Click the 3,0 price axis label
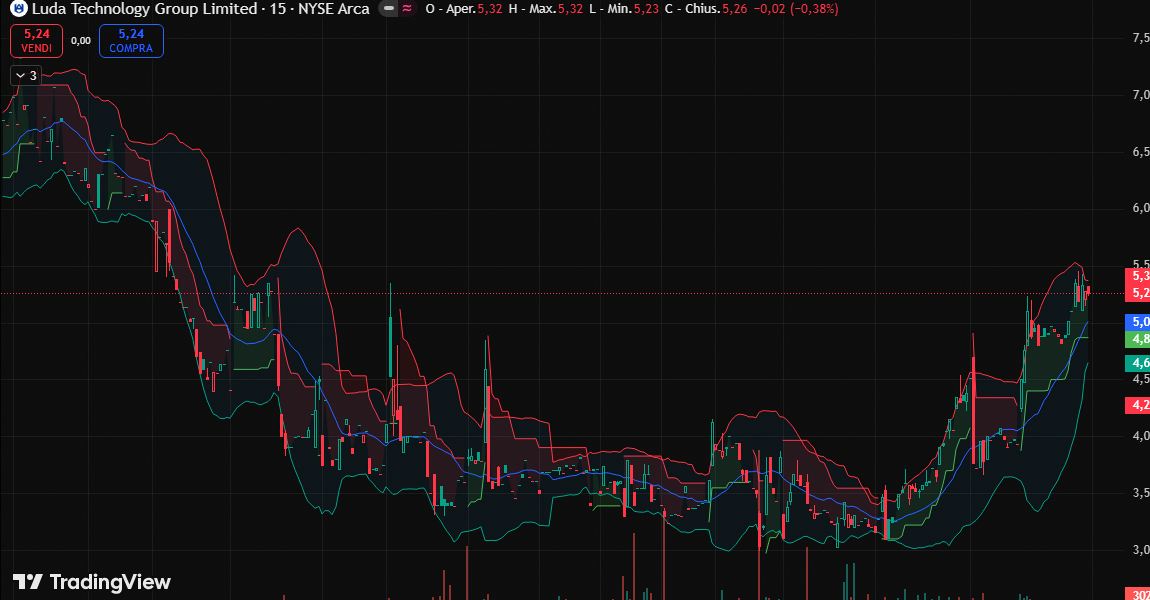Screen dimensions: 1150x600 1140,549
